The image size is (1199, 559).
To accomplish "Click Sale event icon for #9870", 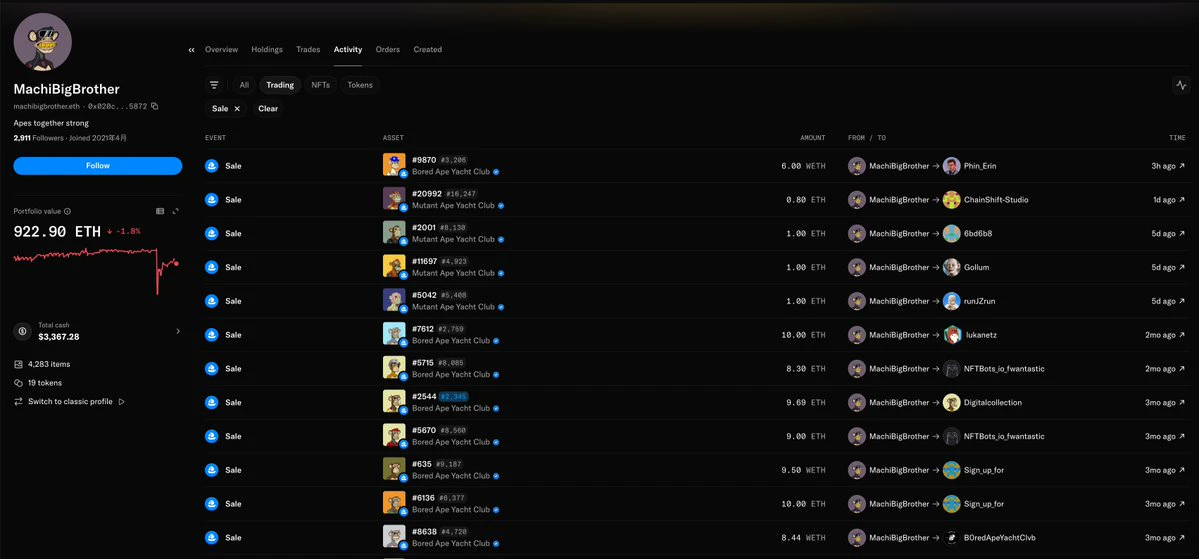I will [x=212, y=166].
